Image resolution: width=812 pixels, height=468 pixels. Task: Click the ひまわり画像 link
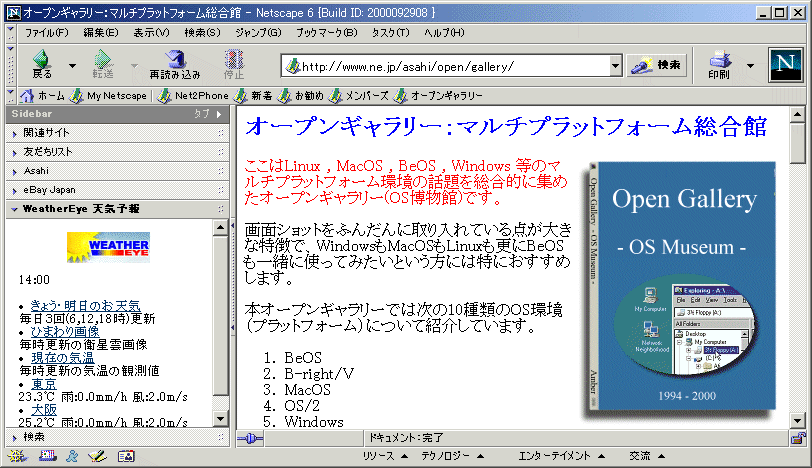(65, 331)
